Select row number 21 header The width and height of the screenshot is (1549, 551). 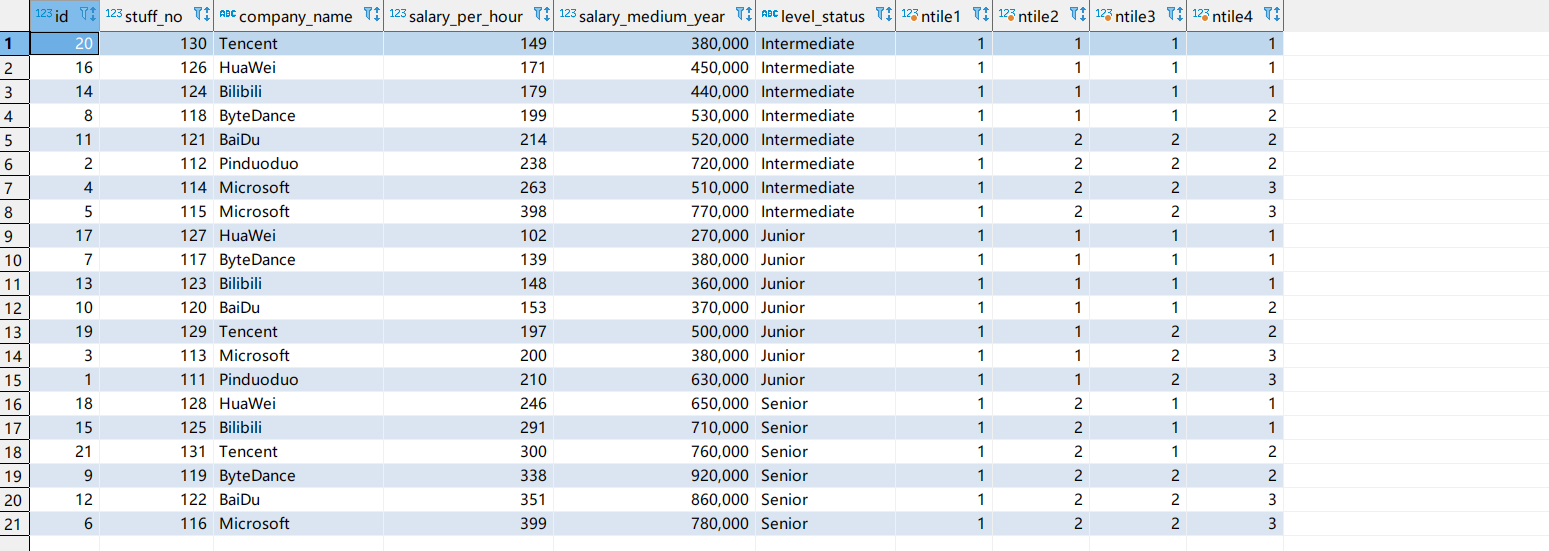click(x=14, y=523)
